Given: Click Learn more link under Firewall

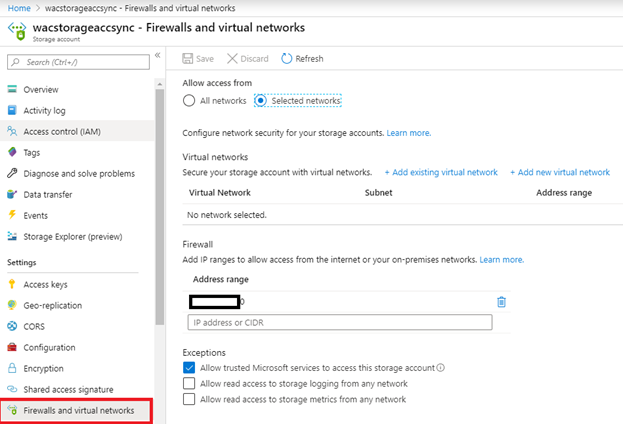Looking at the screenshot, I should (x=501, y=259).
